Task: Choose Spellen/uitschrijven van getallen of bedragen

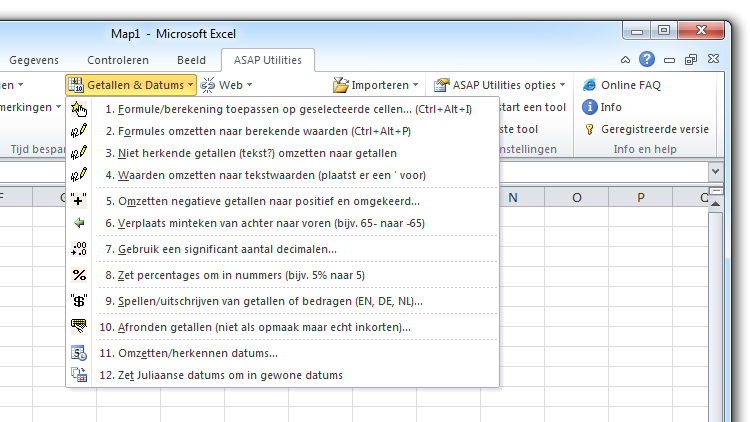Action: click(x=283, y=301)
